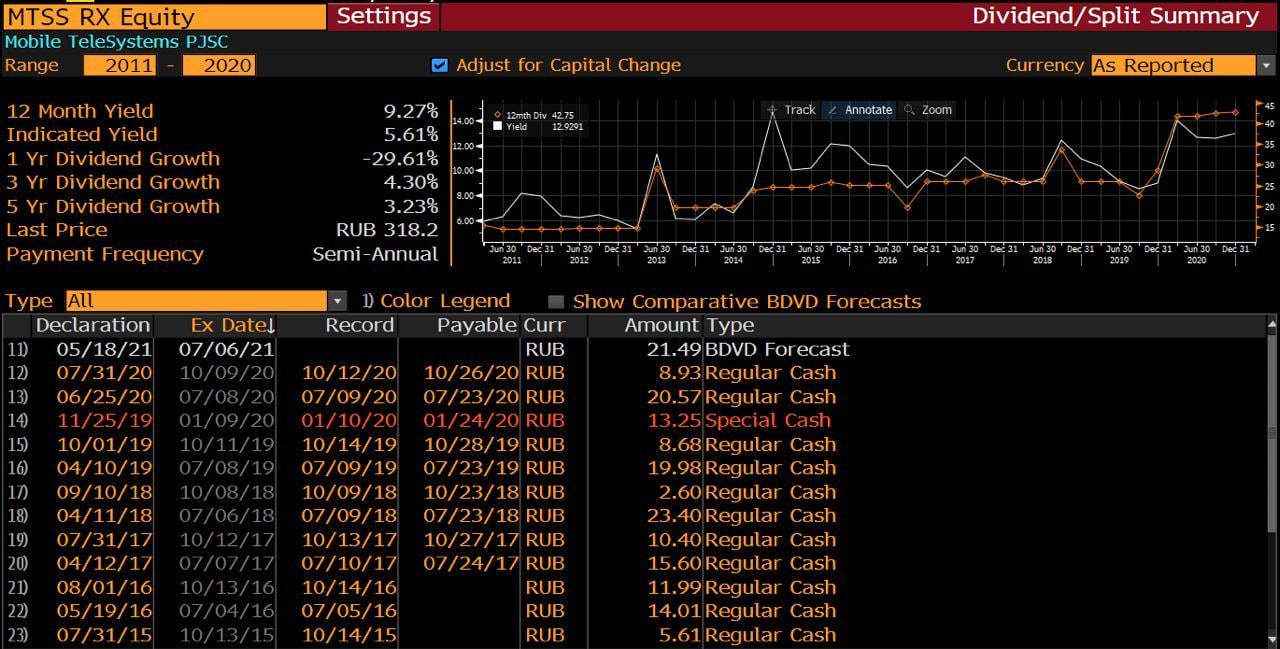The height and width of the screenshot is (649, 1280).
Task: Click the 12 Month Yield value 9.27%
Action: click(x=411, y=111)
